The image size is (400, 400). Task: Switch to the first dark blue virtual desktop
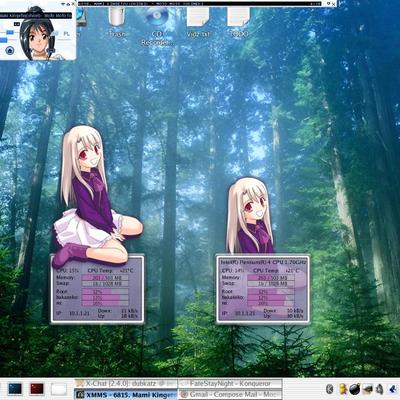click(x=15, y=389)
